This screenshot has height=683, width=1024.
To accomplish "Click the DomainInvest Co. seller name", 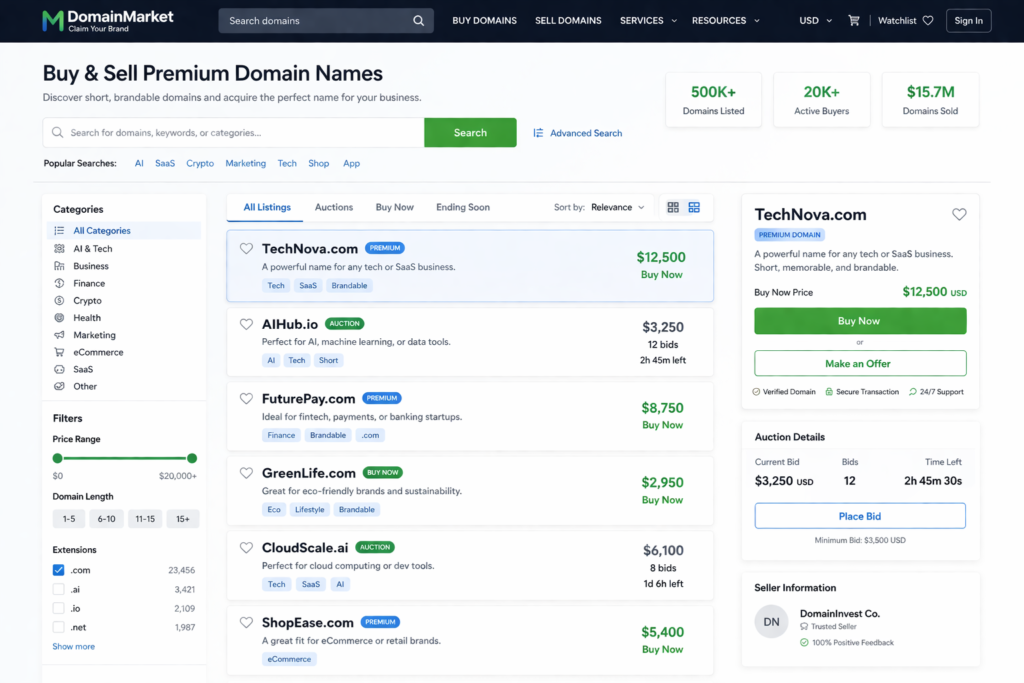I will pos(840,614).
